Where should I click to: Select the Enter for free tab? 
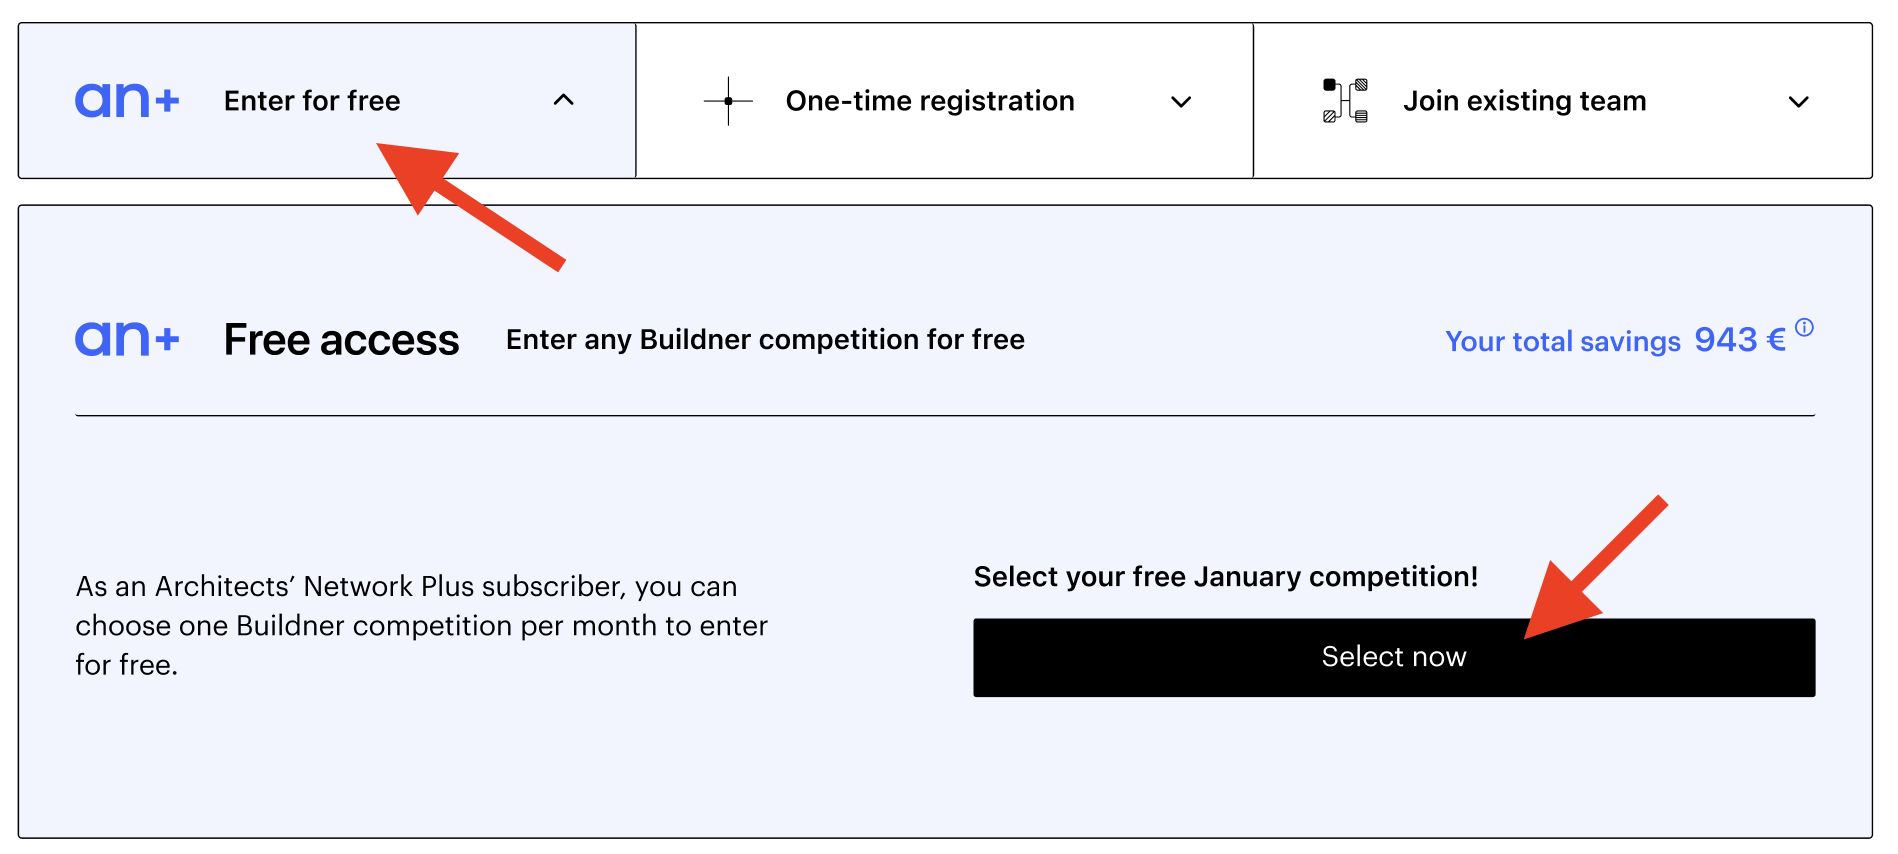tap(312, 100)
